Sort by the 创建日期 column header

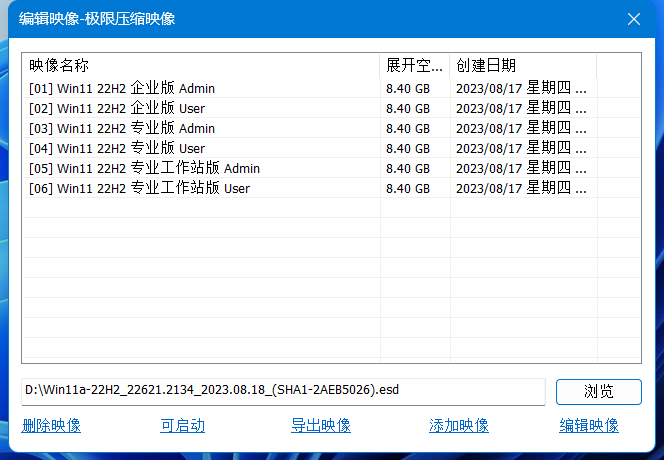(x=523, y=65)
